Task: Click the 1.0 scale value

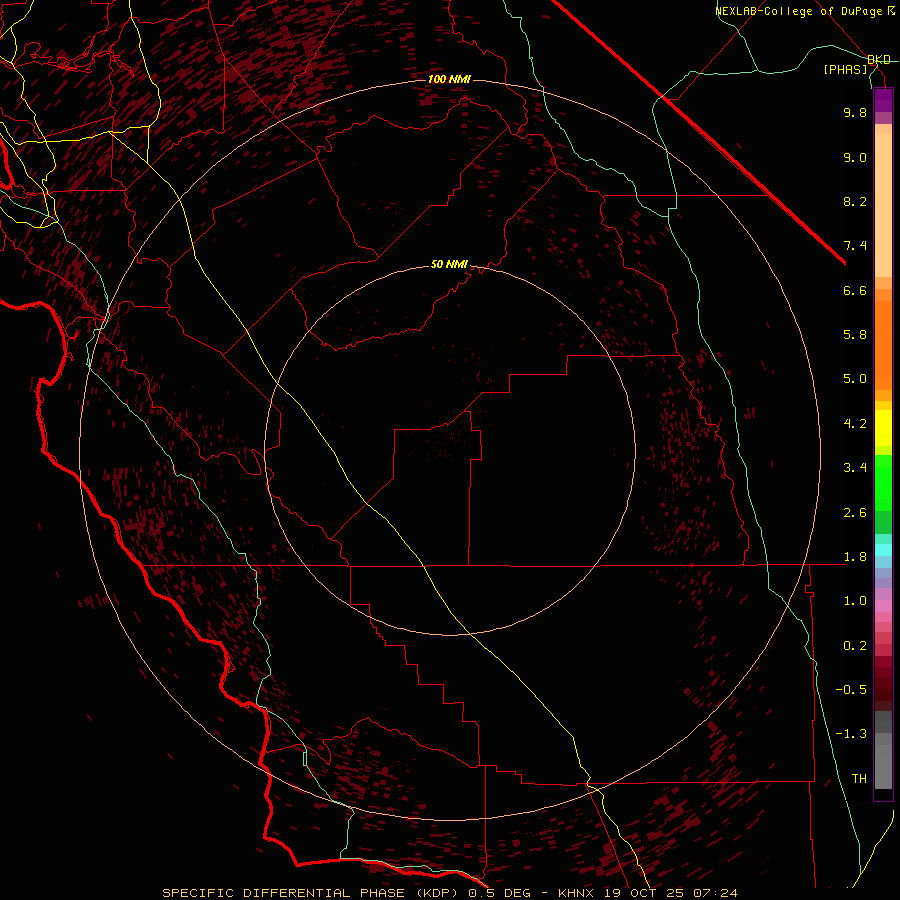Action: click(x=855, y=601)
